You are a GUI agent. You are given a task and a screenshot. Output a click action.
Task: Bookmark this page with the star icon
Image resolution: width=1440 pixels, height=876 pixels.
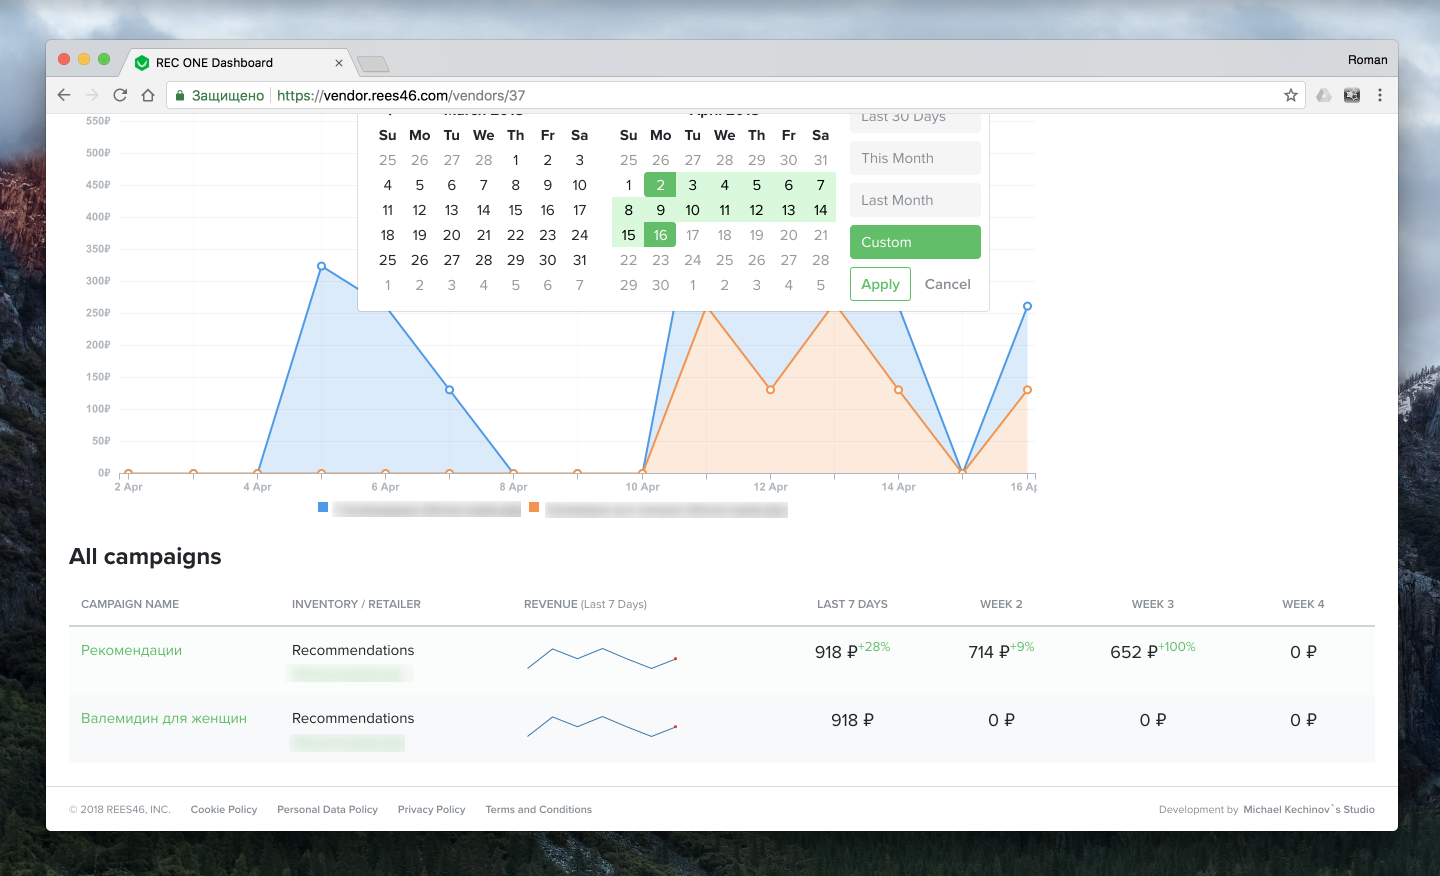pyautogui.click(x=1291, y=95)
